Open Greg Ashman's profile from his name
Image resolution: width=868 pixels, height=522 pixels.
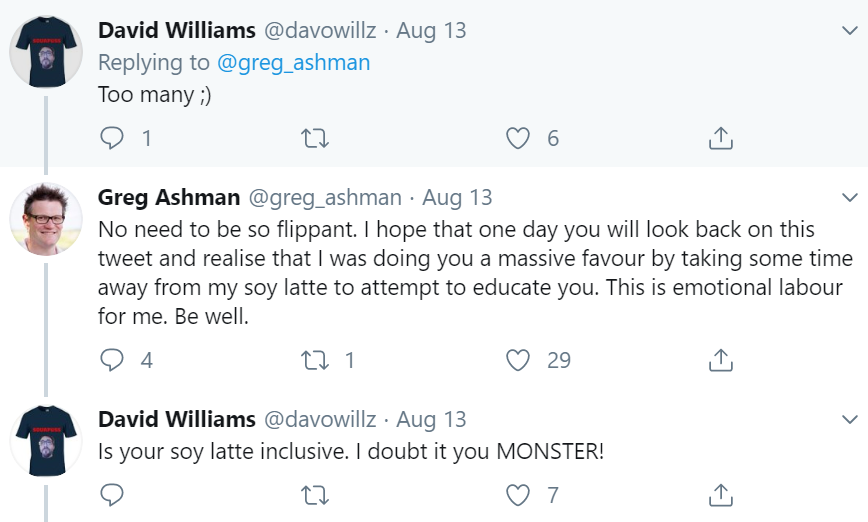click(168, 197)
